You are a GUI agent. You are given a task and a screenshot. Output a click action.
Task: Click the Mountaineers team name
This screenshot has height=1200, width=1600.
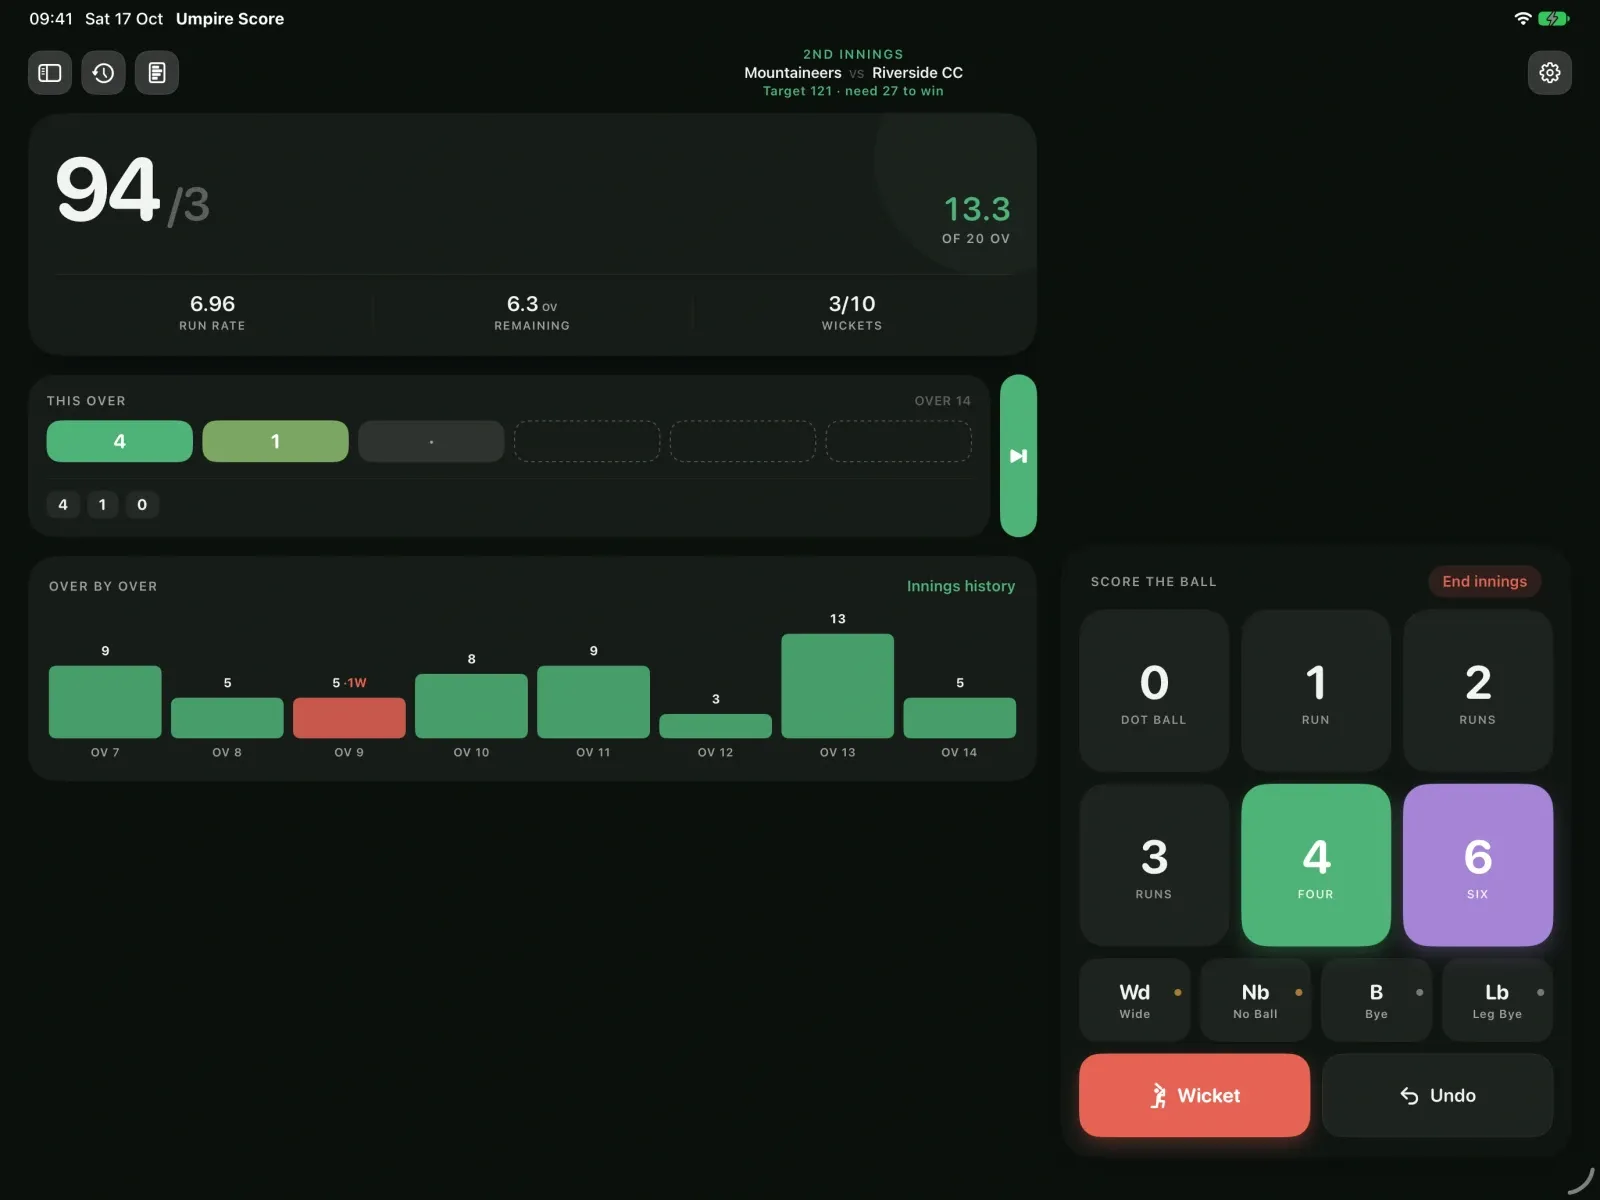pyautogui.click(x=793, y=73)
